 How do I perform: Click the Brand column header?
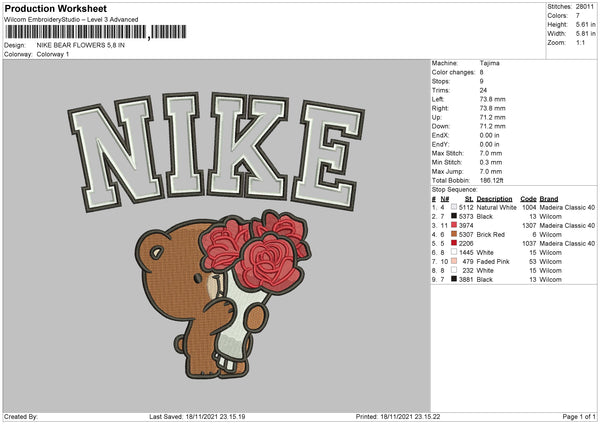(549, 199)
